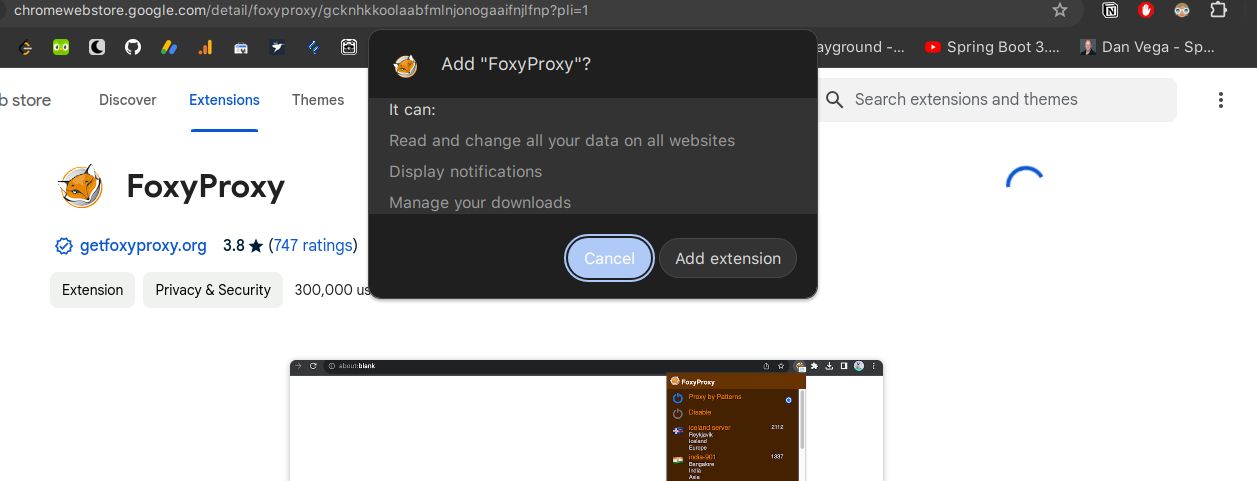Viewport: 1257px width, 481px height.
Task: Open the web store three-dot menu
Action: [1220, 100]
